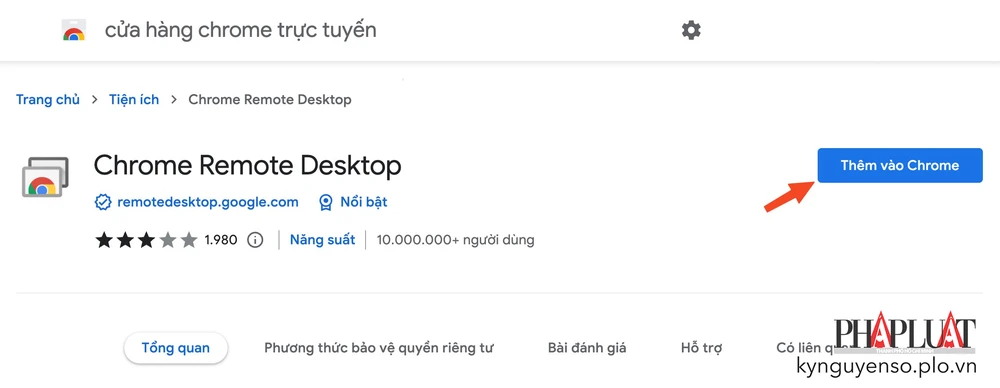This screenshot has height=388, width=1000.
Task: Open the Năng suất category link
Action: click(323, 240)
